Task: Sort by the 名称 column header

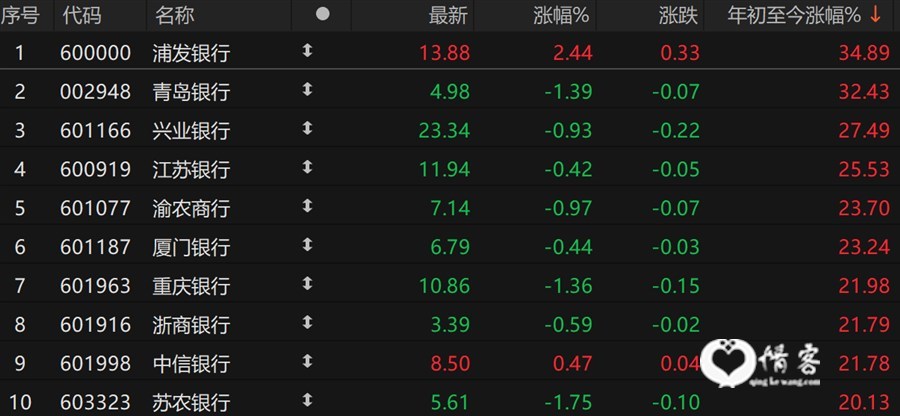Action: tap(174, 15)
